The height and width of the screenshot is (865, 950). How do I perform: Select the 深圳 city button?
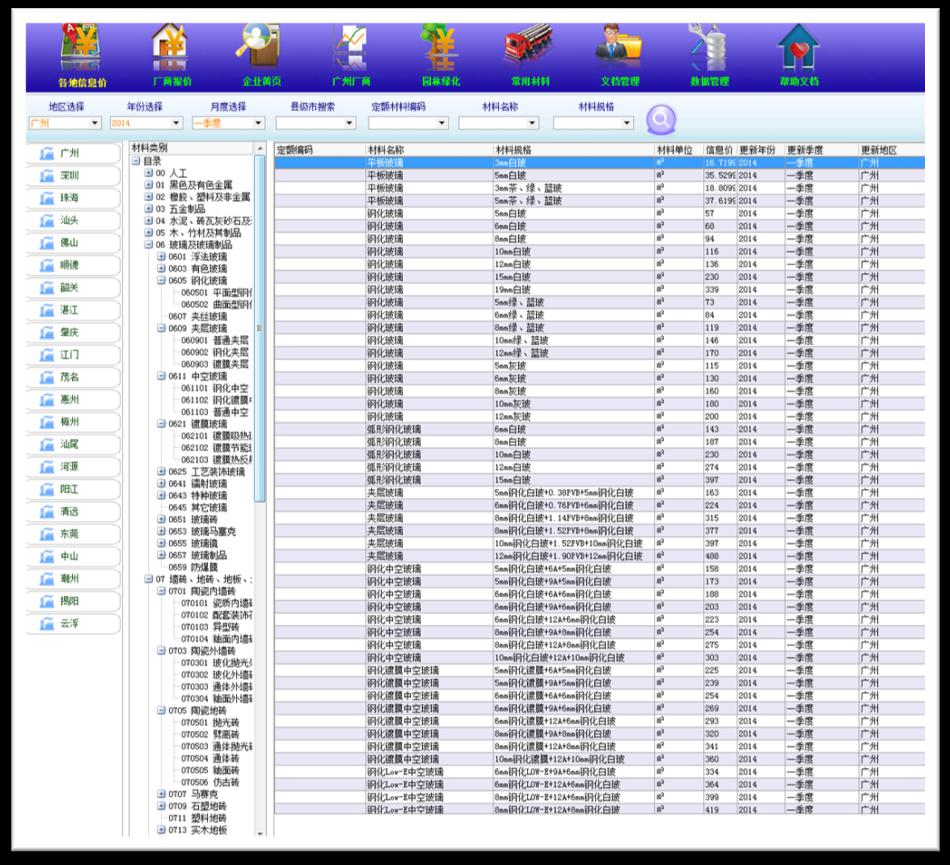coord(71,176)
